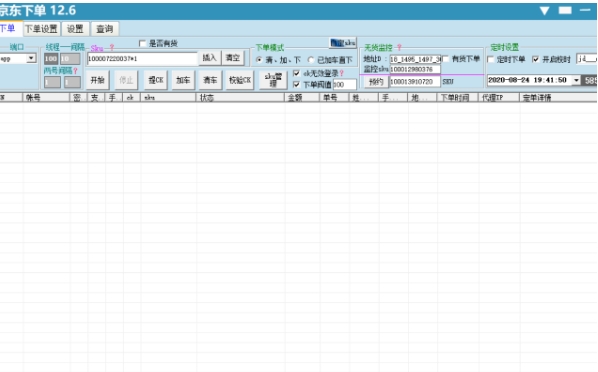Click the question mark after ck无效登录

point(342,73)
